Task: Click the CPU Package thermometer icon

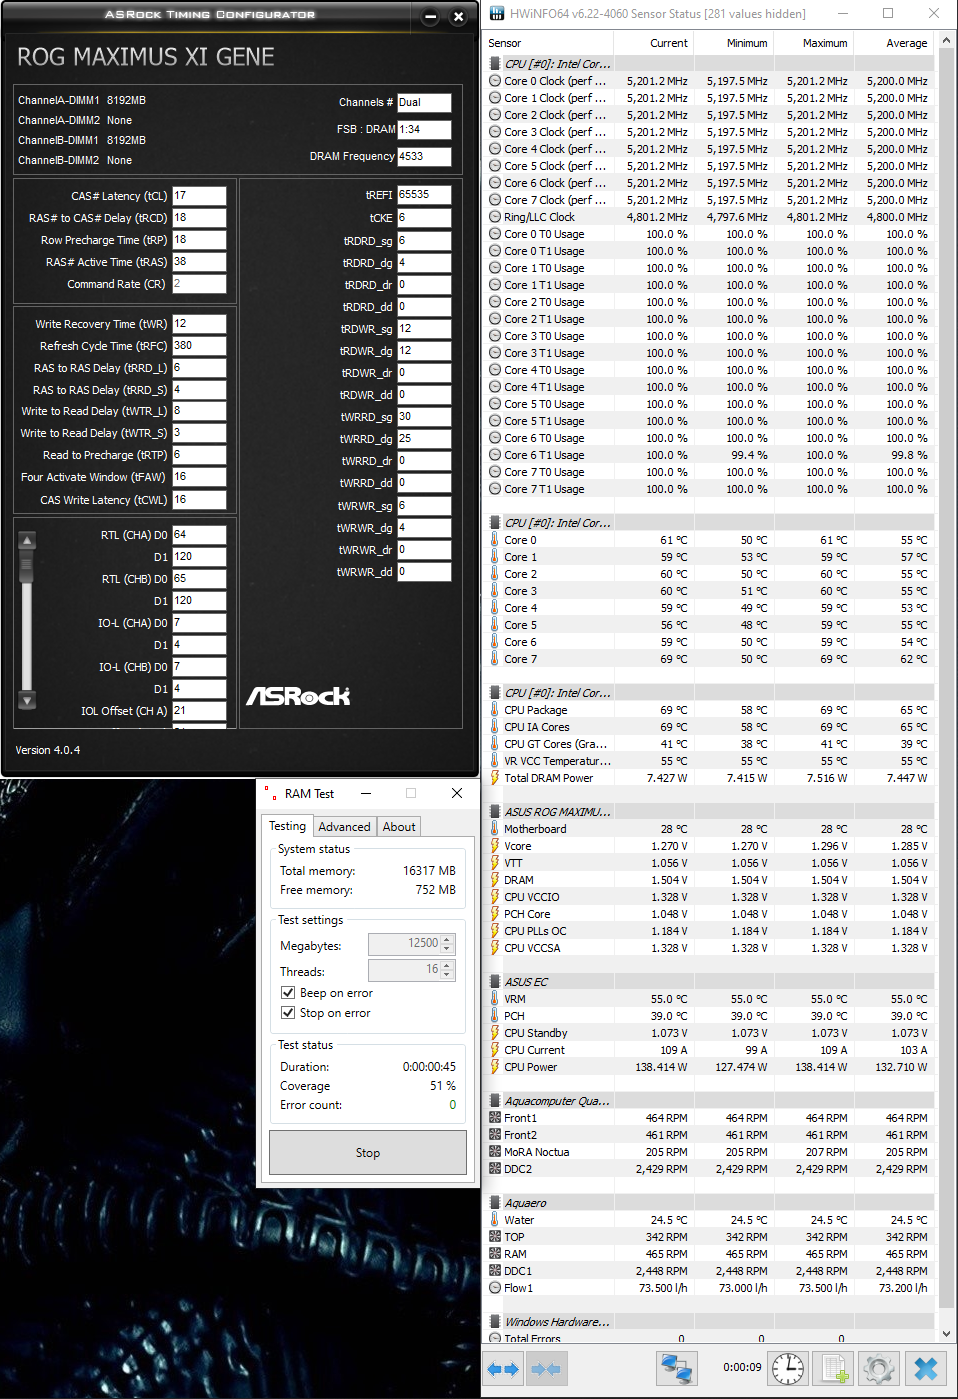Action: tap(495, 710)
